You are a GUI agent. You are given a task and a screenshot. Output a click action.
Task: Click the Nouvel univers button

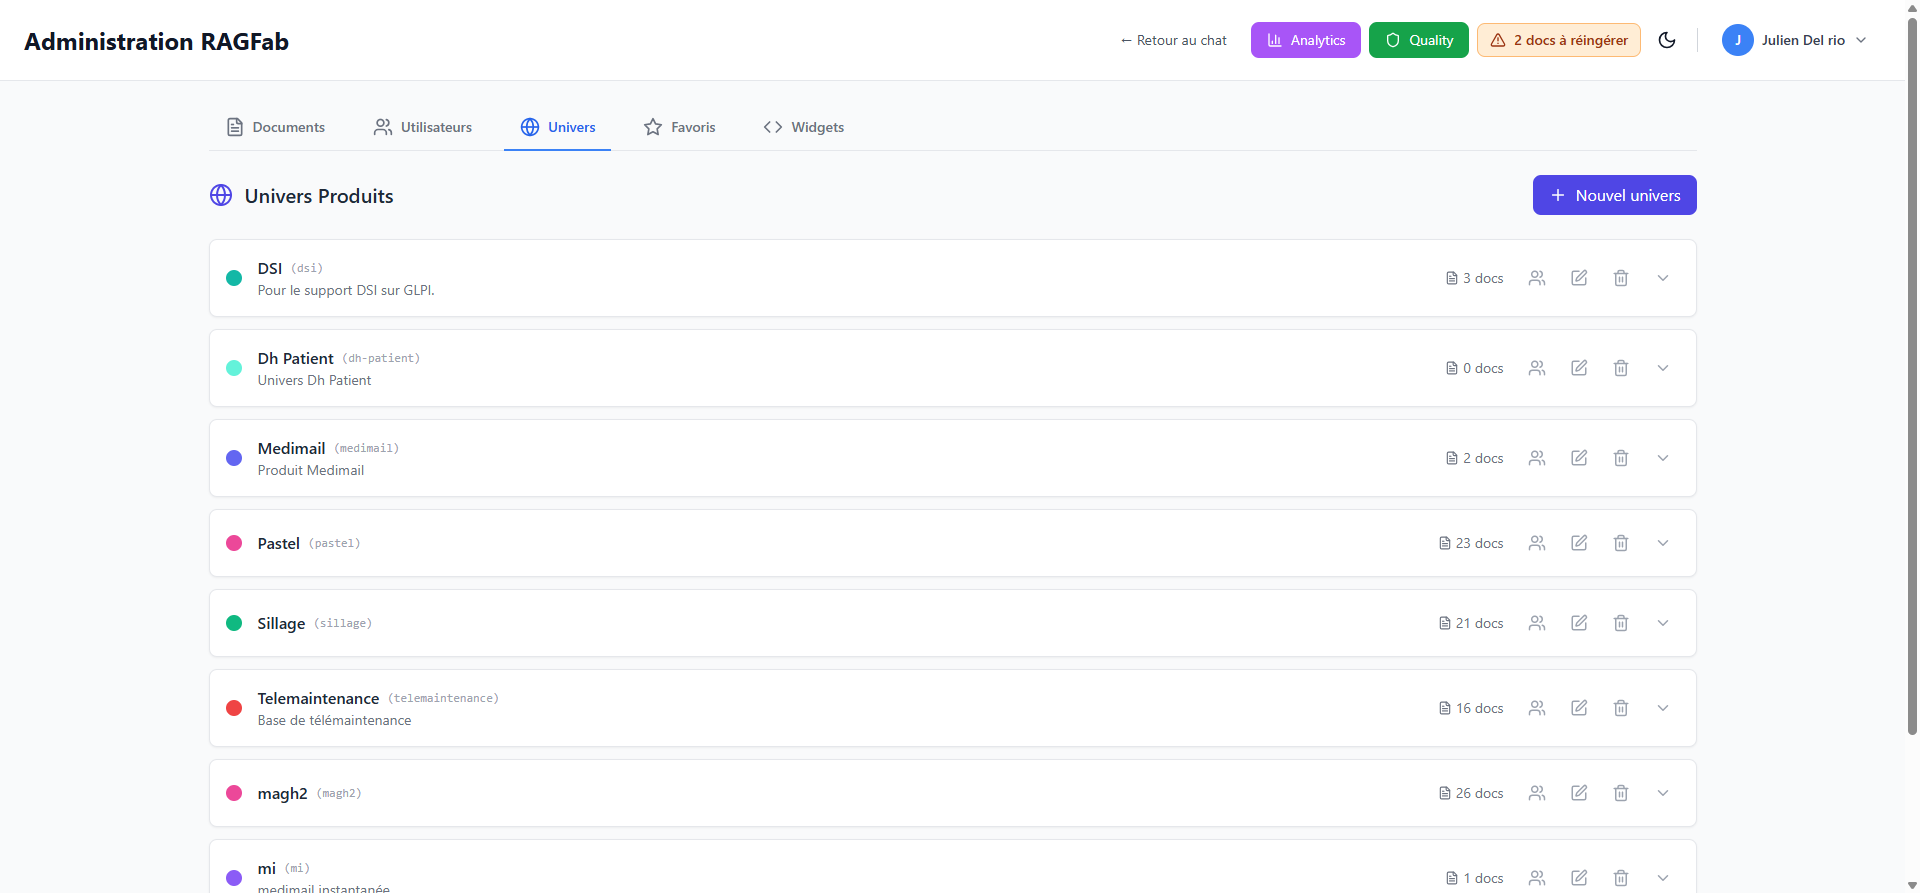click(1614, 195)
